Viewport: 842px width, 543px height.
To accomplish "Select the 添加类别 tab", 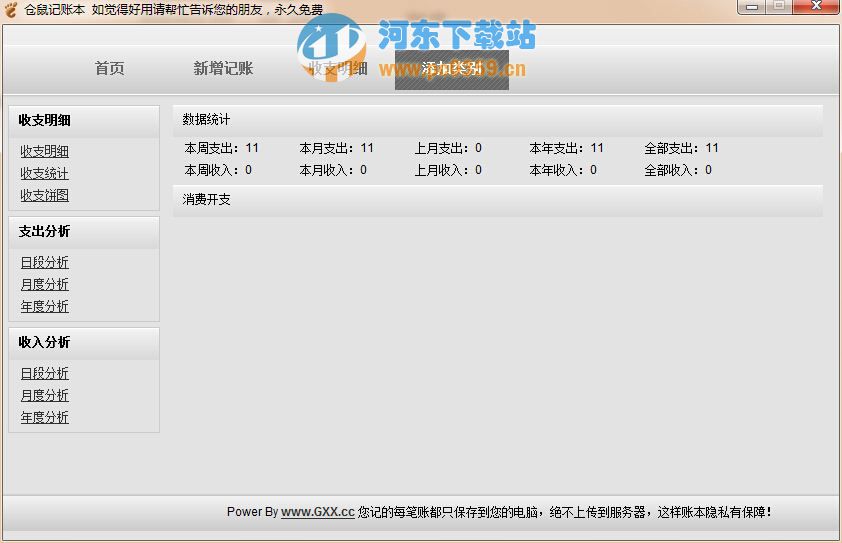I will (452, 70).
